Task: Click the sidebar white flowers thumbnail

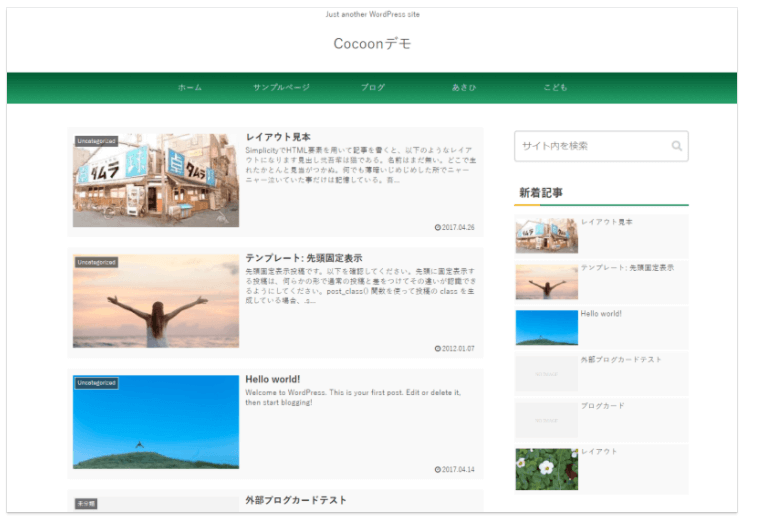Action: 546,469
